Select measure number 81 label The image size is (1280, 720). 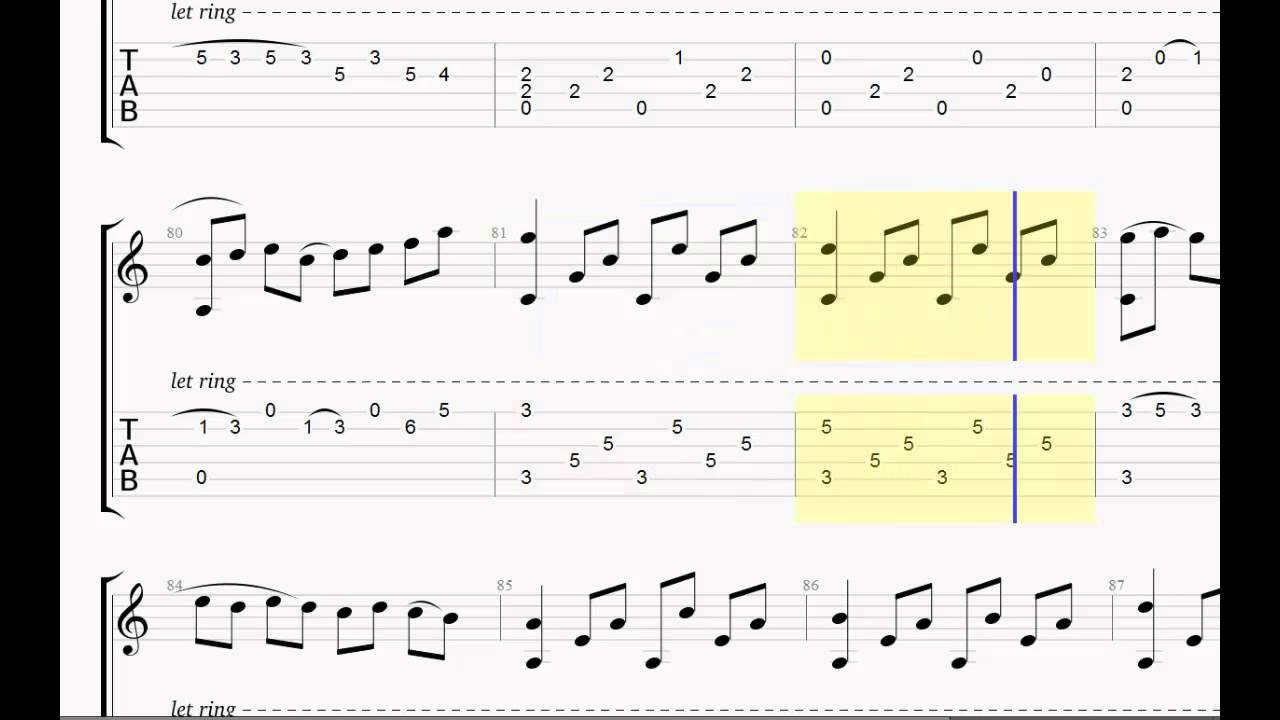(499, 233)
